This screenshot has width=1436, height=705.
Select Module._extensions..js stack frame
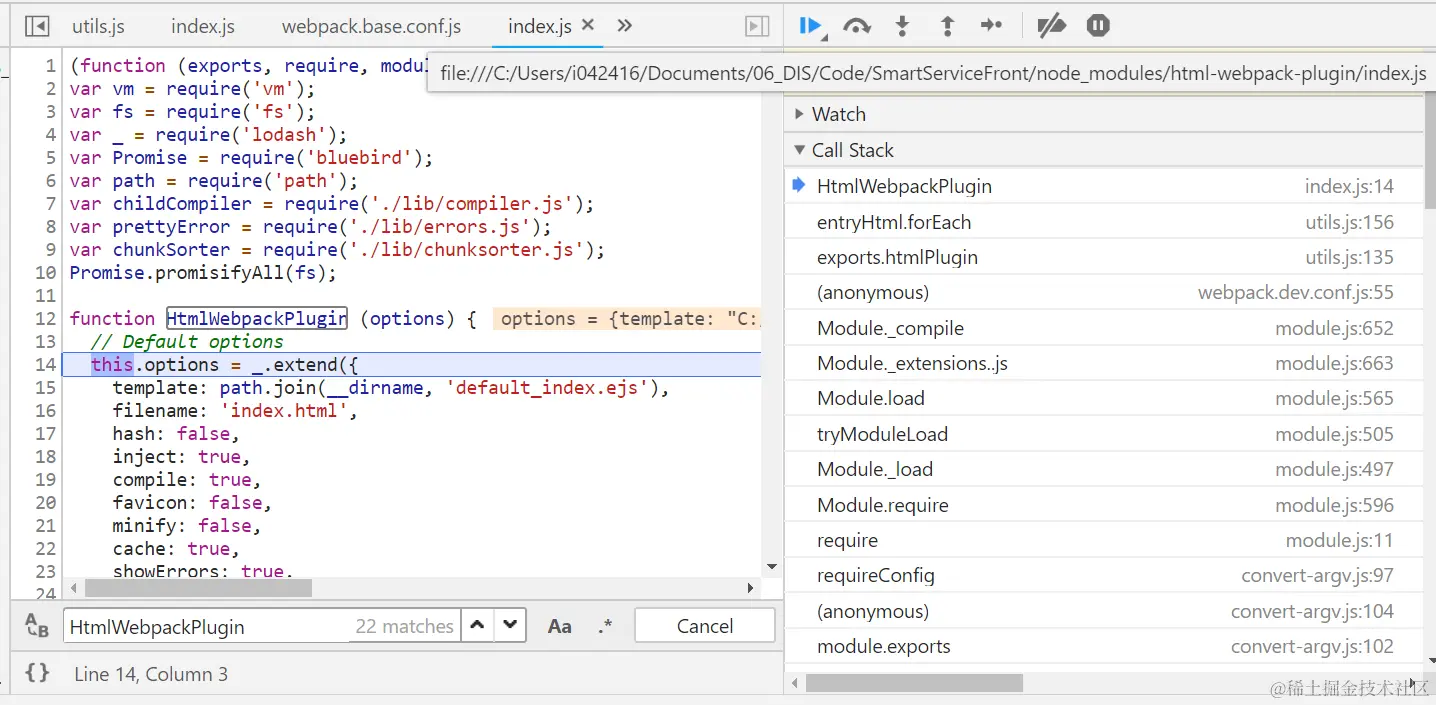tap(1103, 363)
